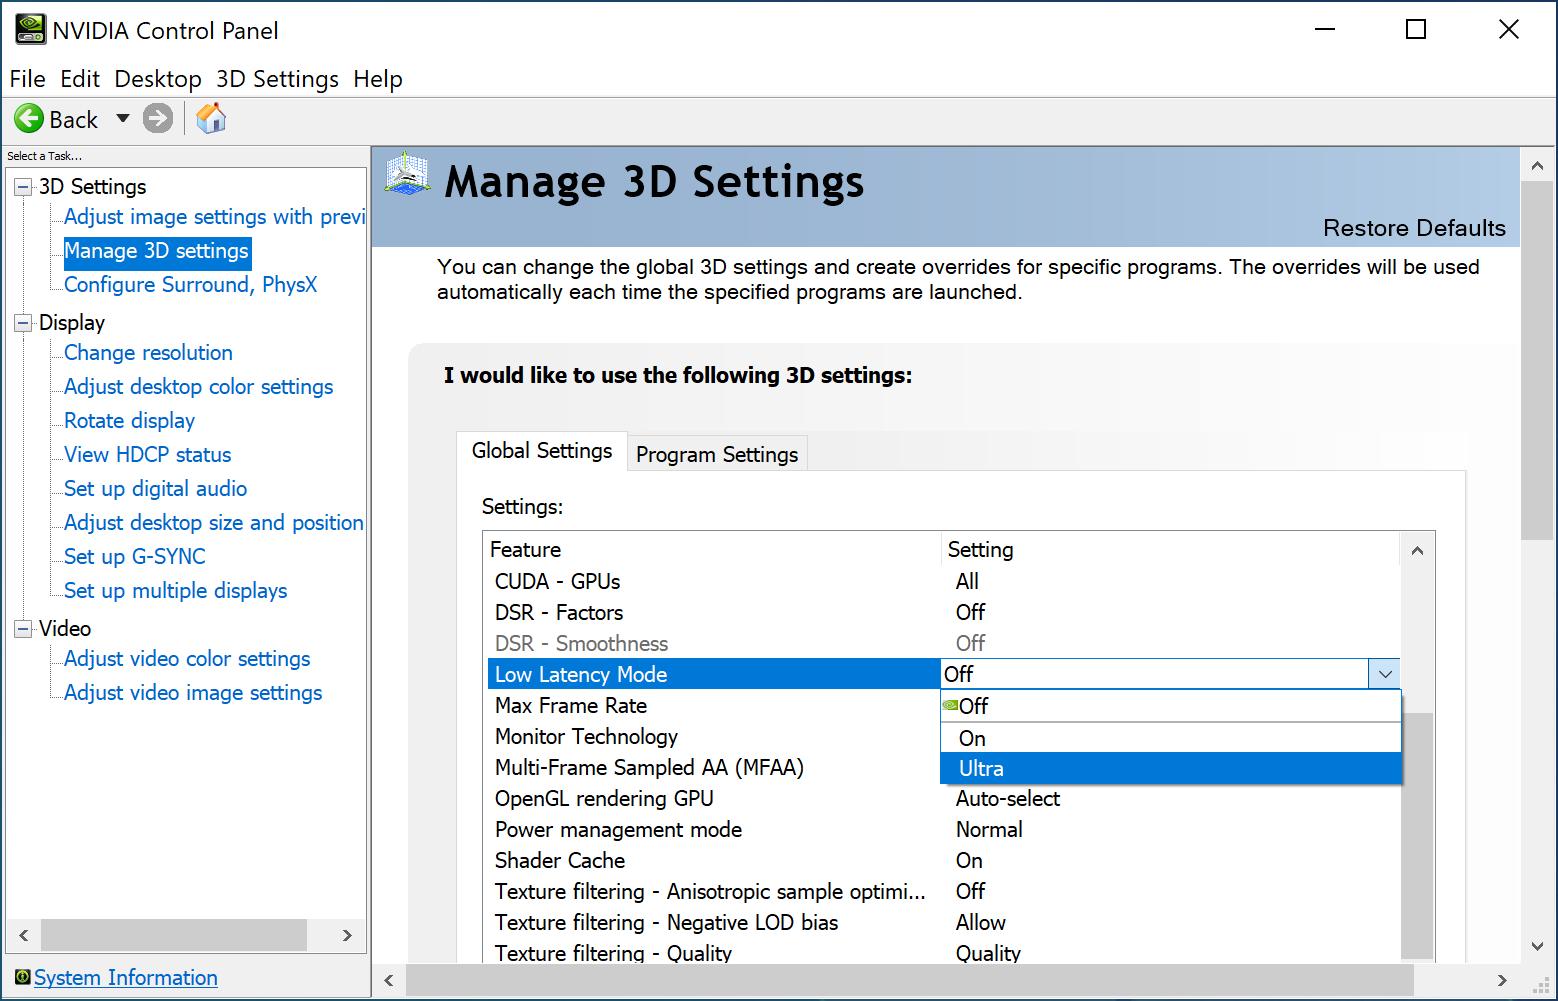
Task: Click the Home icon in toolbar
Action: [211, 118]
